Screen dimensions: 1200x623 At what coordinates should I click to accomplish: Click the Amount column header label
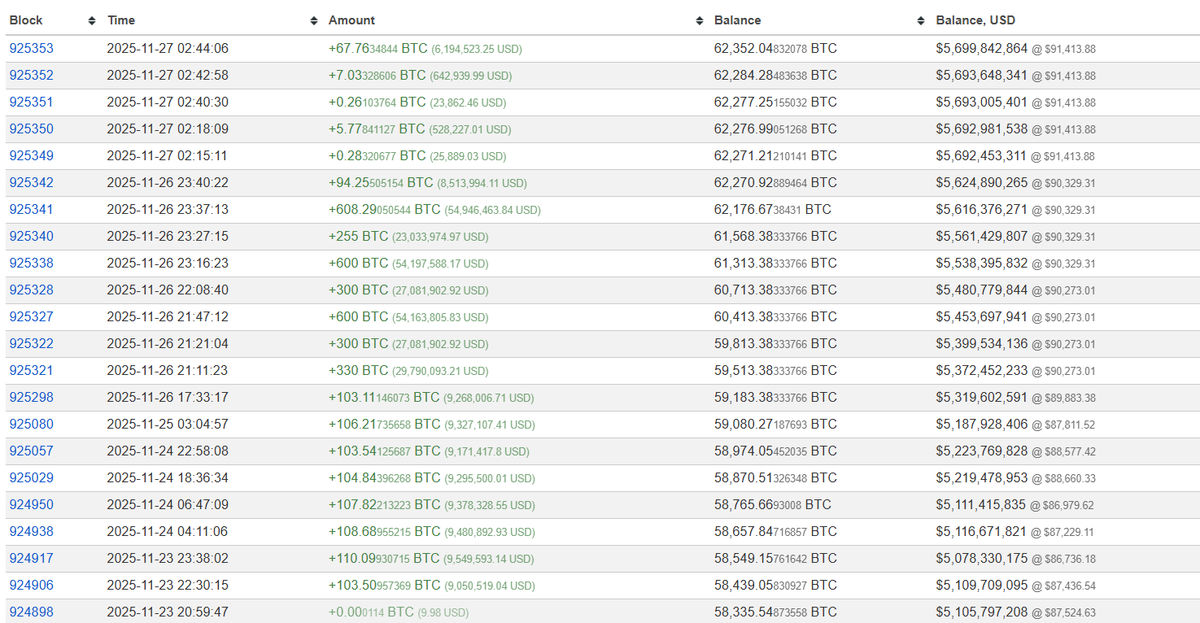[352, 20]
